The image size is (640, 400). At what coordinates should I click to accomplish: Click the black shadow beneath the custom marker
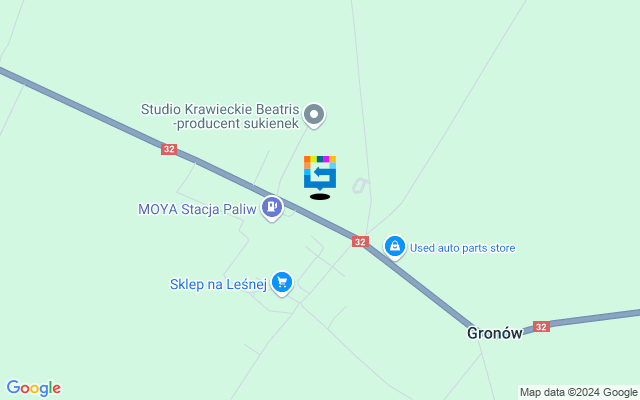[x=320, y=197]
